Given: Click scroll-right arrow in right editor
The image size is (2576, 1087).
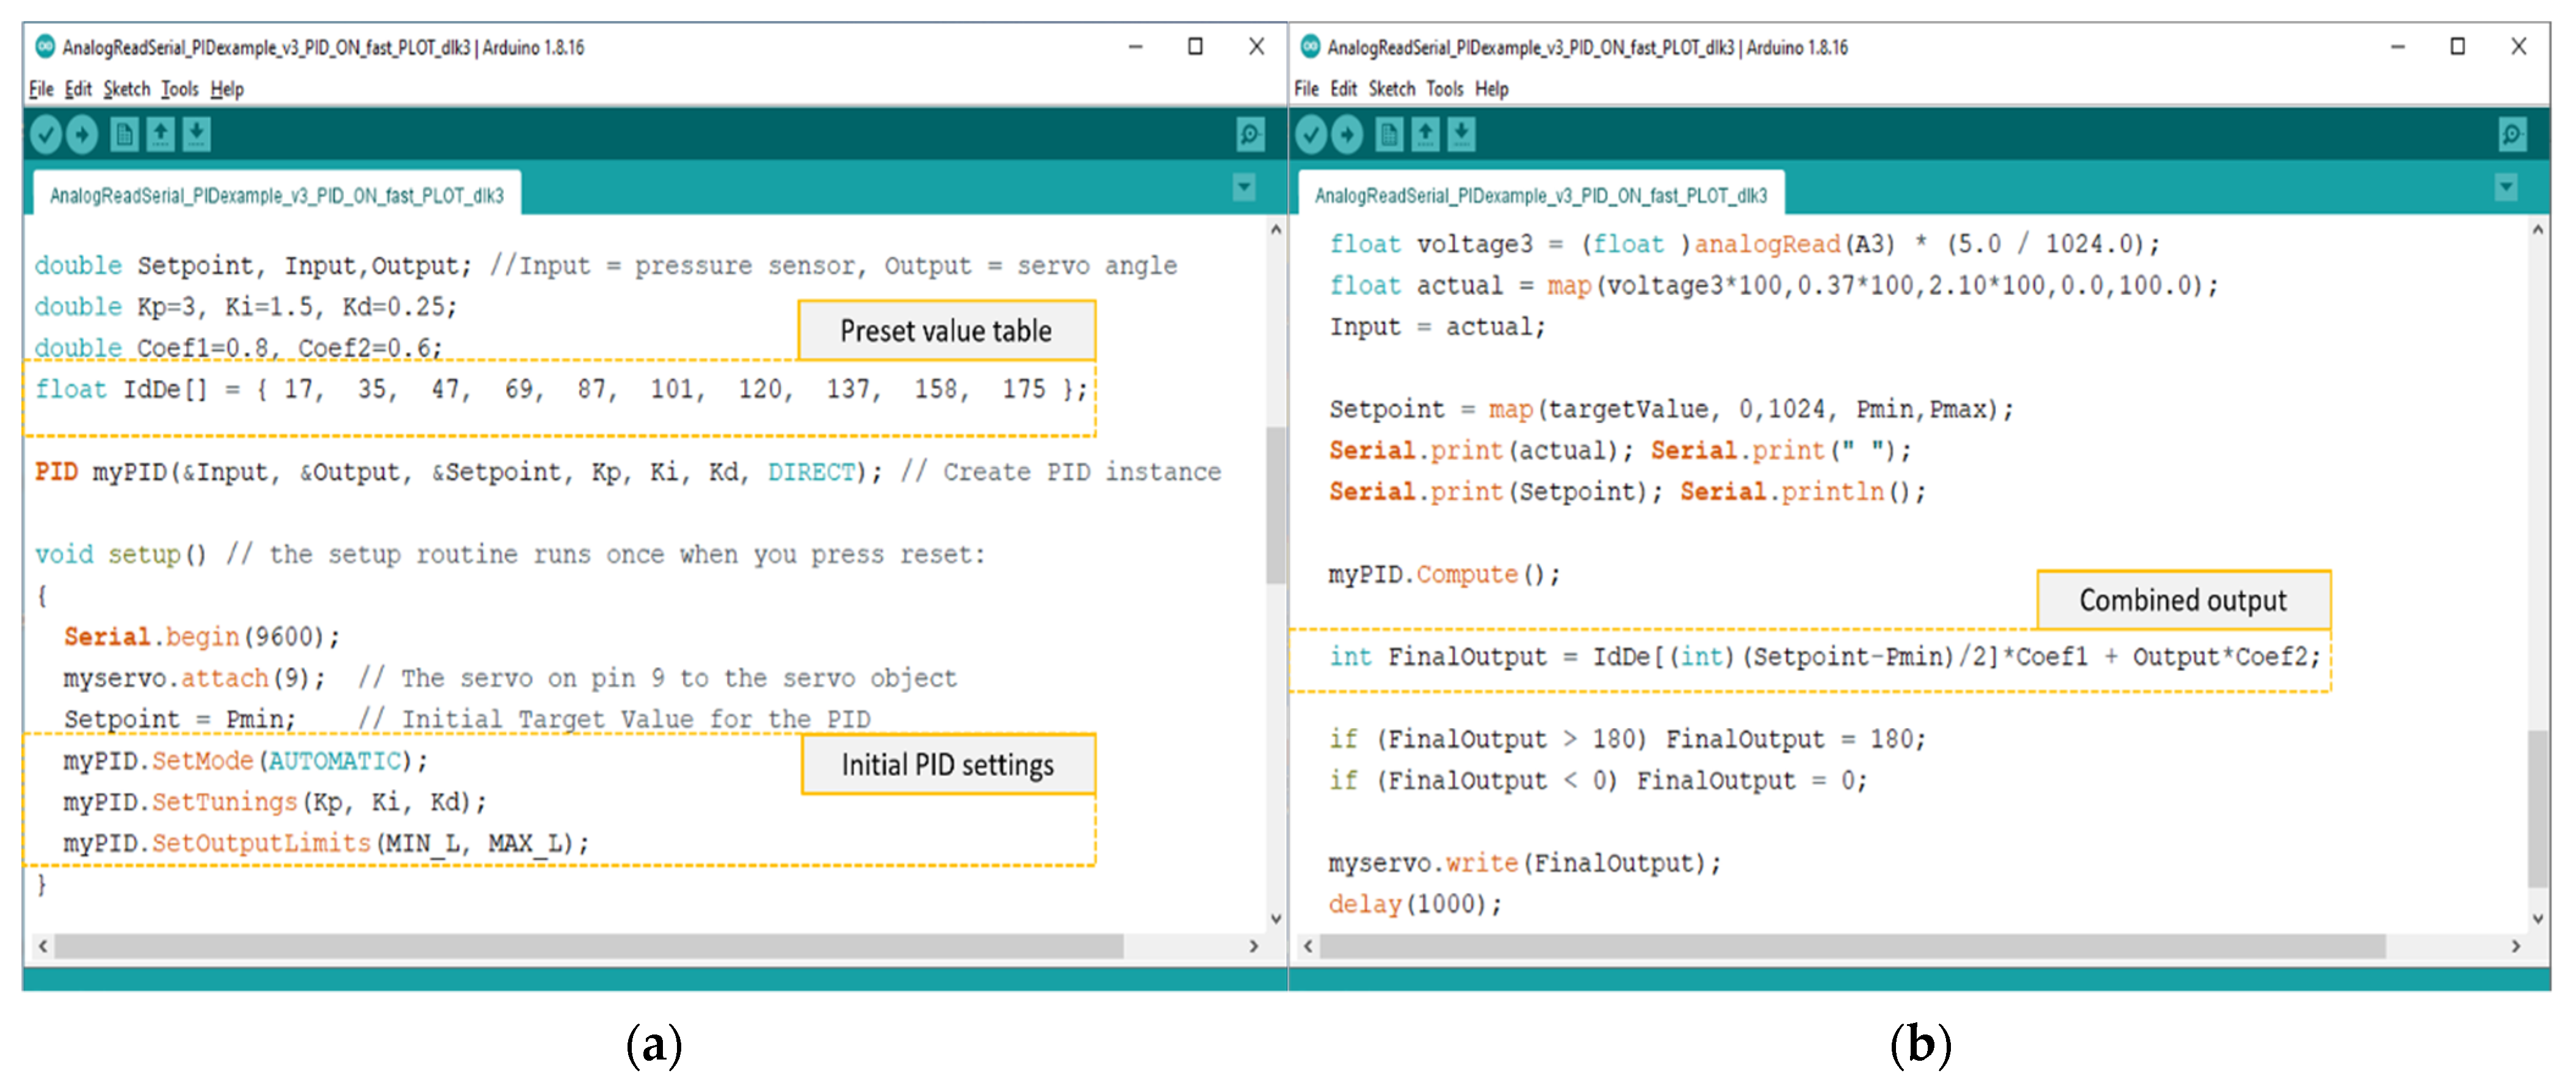Looking at the screenshot, I should [x=2516, y=946].
